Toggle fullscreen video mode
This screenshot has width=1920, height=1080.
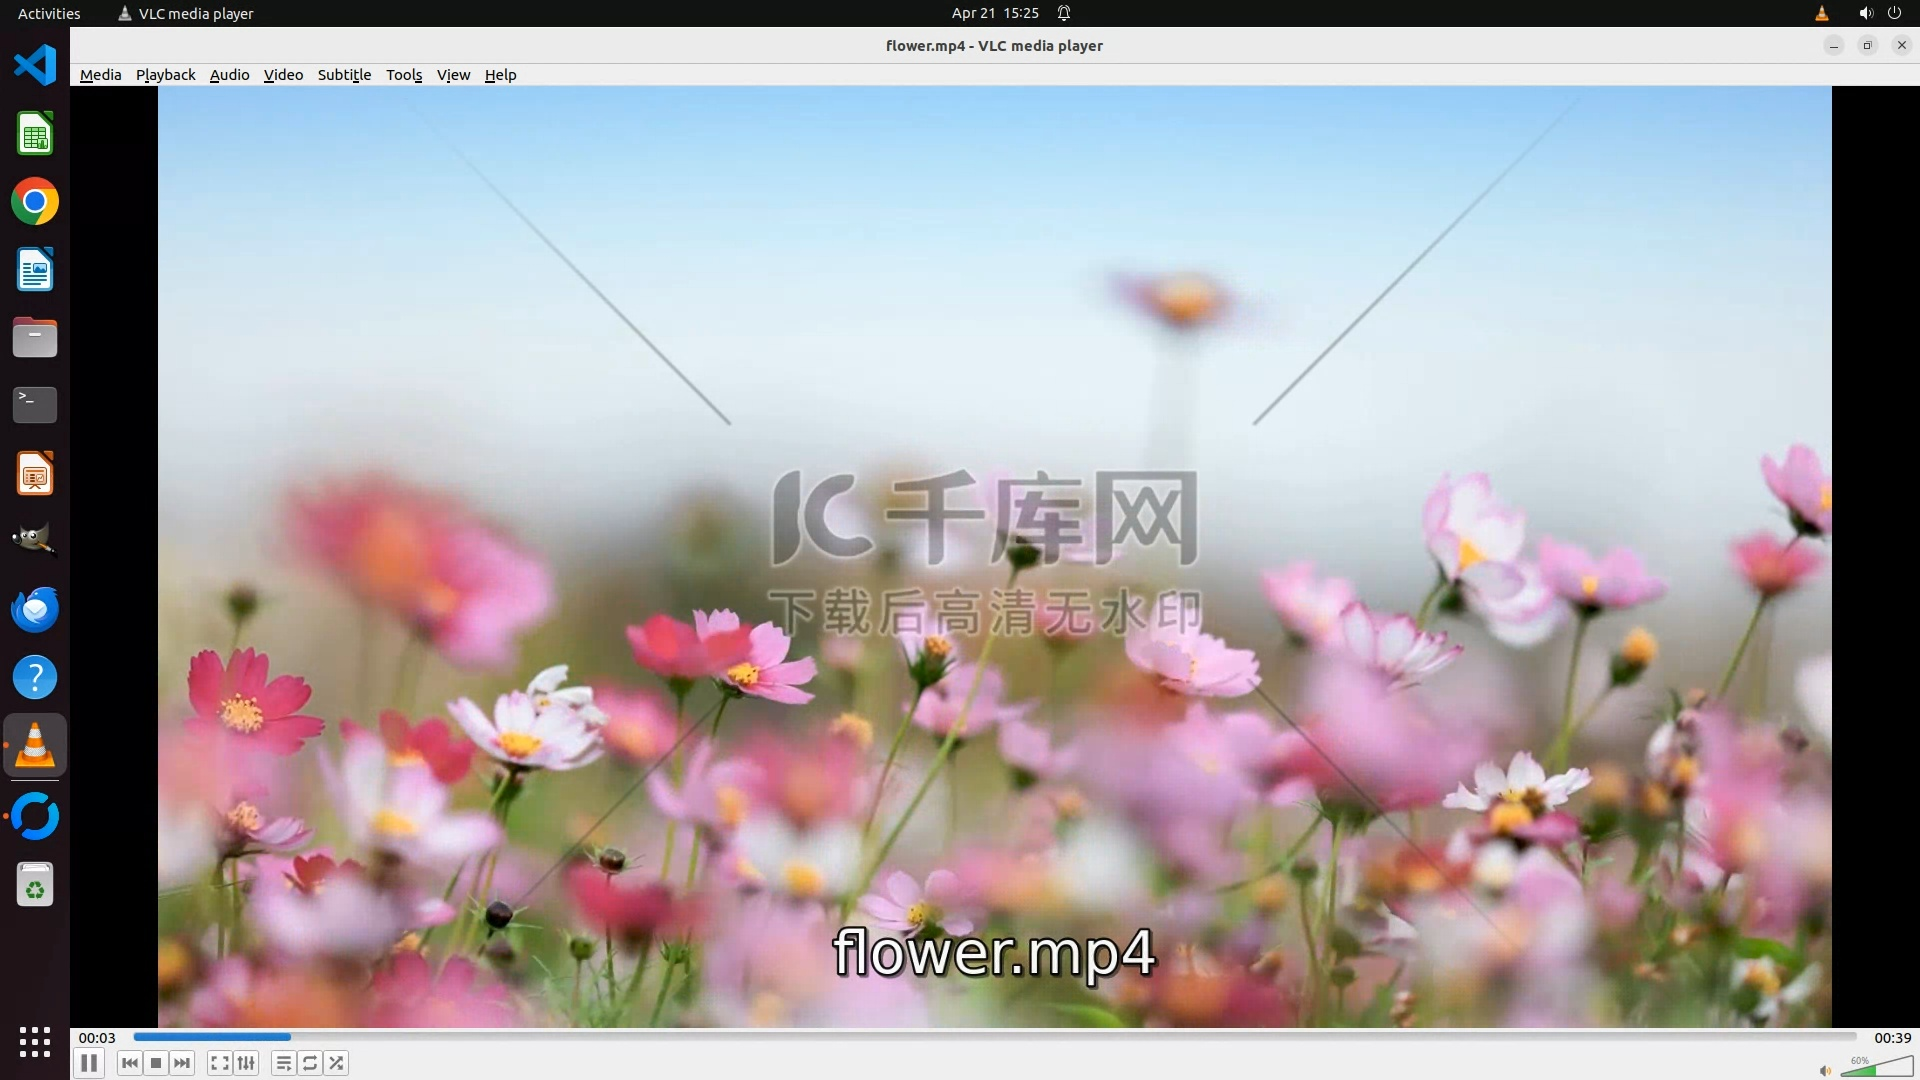tap(220, 1063)
